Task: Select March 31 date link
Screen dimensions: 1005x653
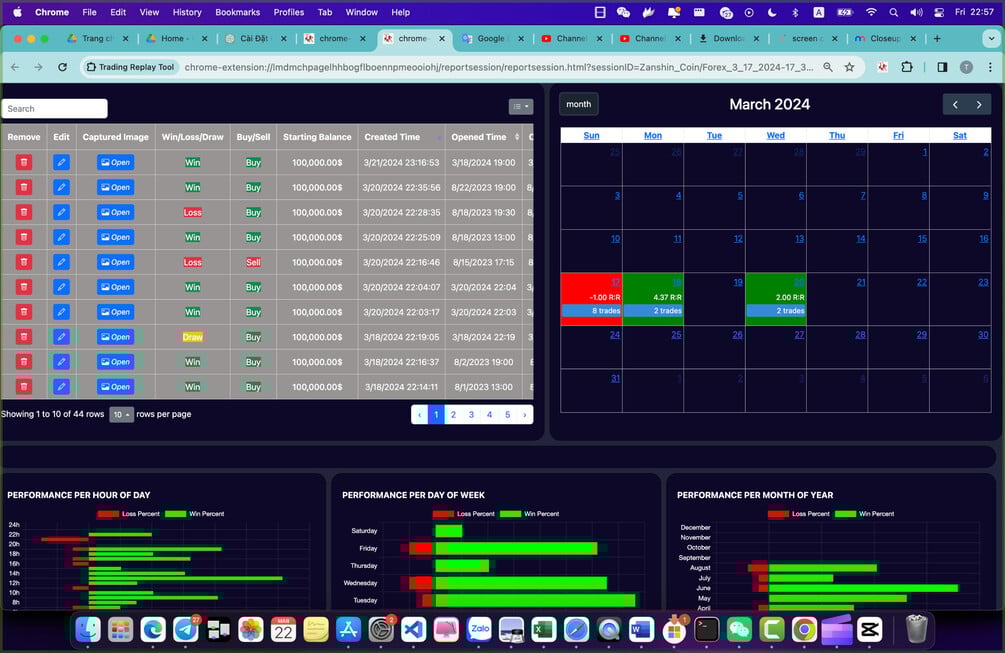Action: [x=615, y=378]
